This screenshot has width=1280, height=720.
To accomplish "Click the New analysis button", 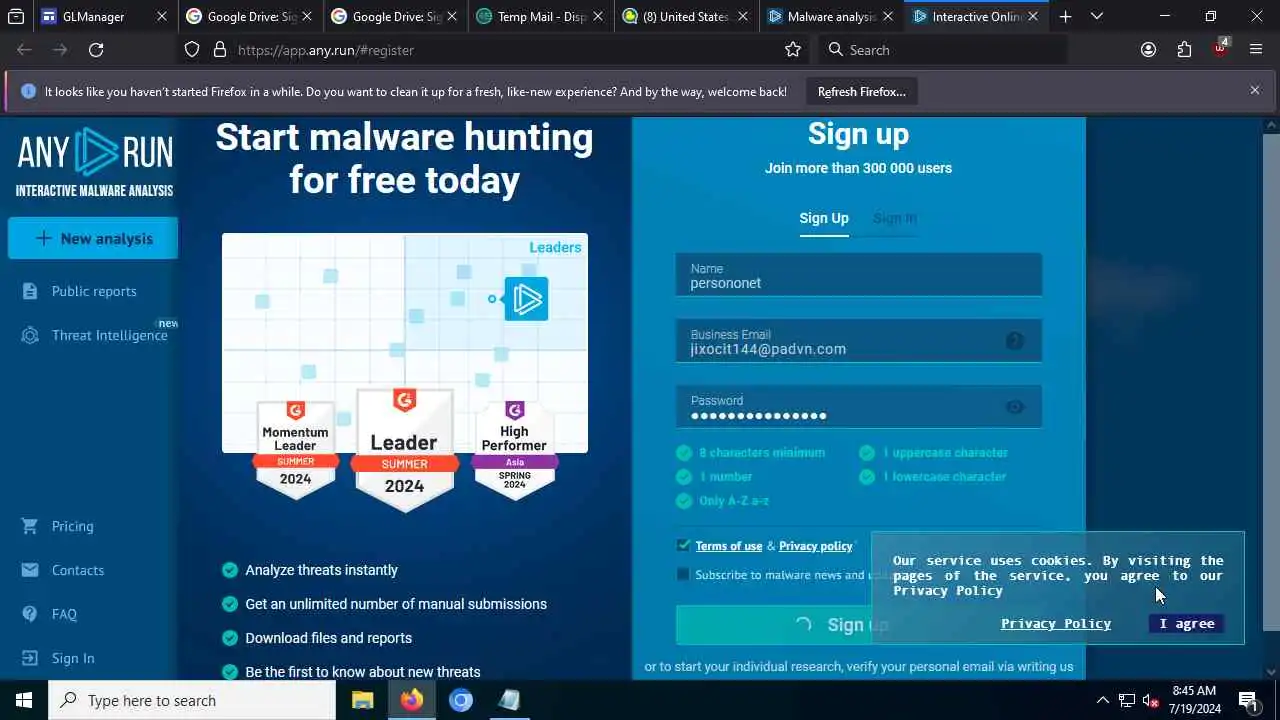I will tap(93, 238).
